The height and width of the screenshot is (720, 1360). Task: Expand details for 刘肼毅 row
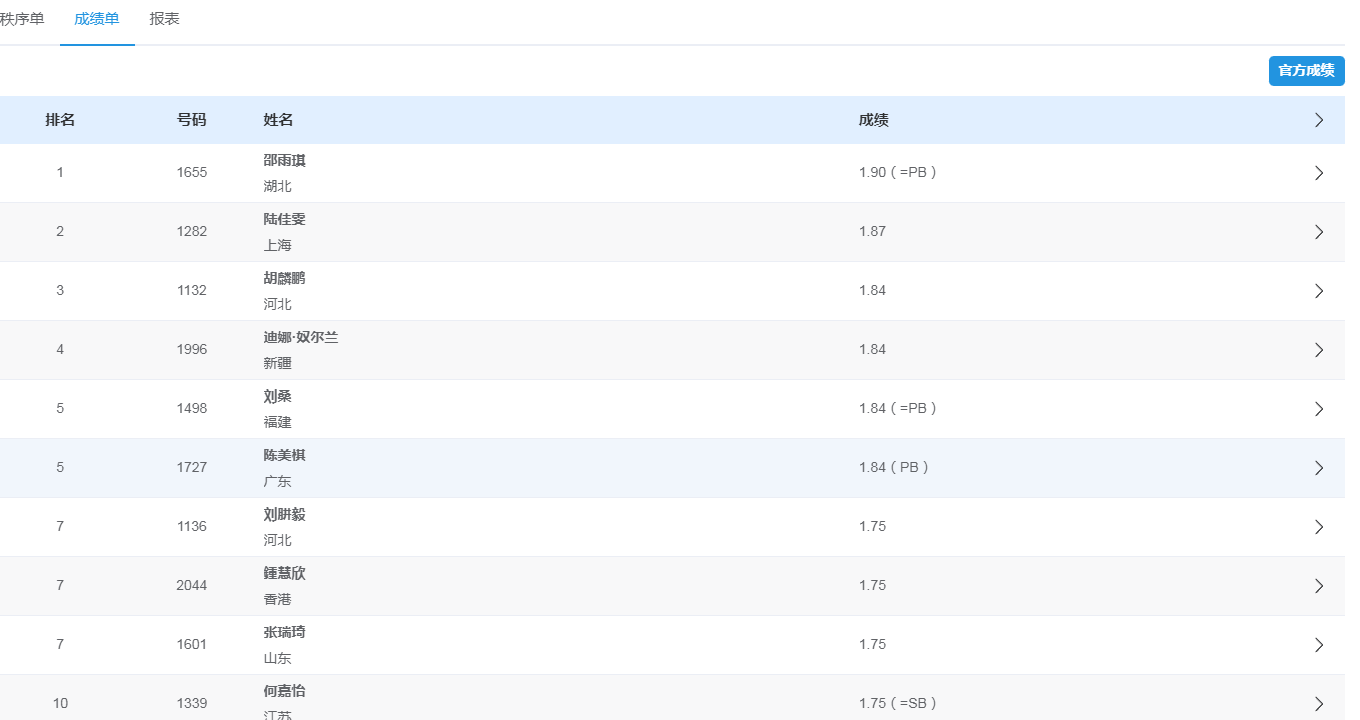pos(1319,527)
